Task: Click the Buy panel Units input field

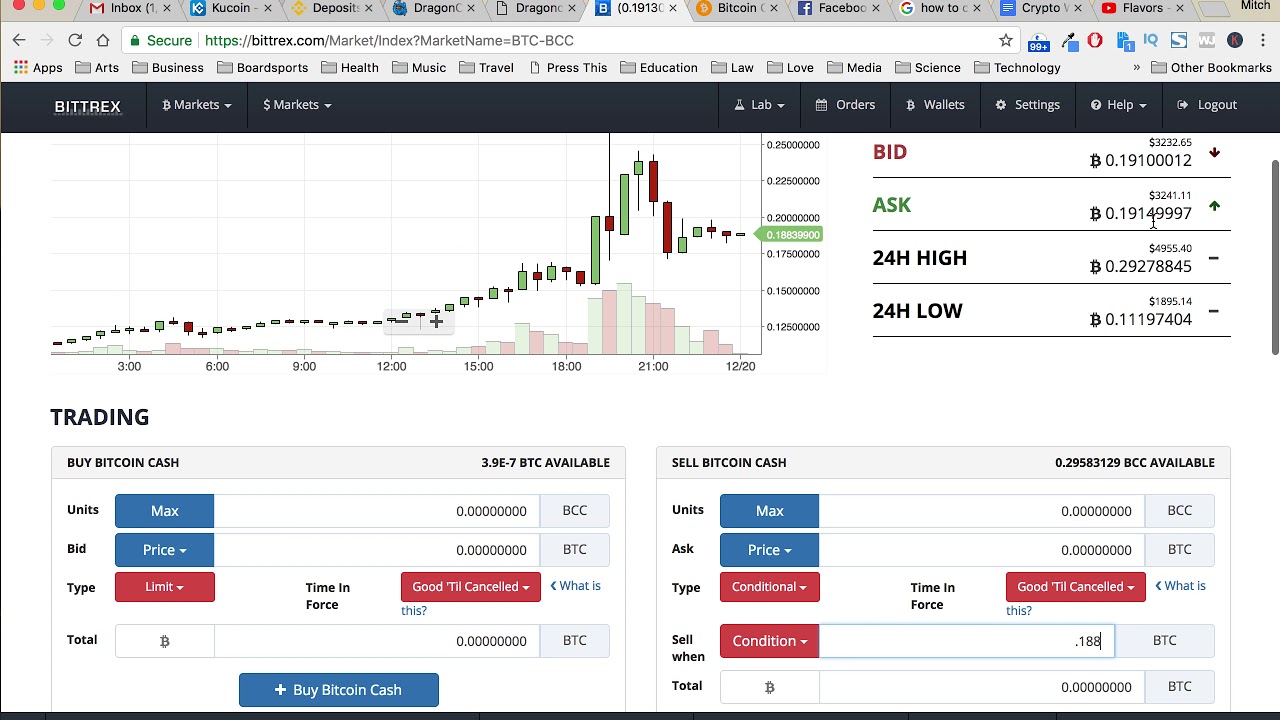Action: click(376, 511)
